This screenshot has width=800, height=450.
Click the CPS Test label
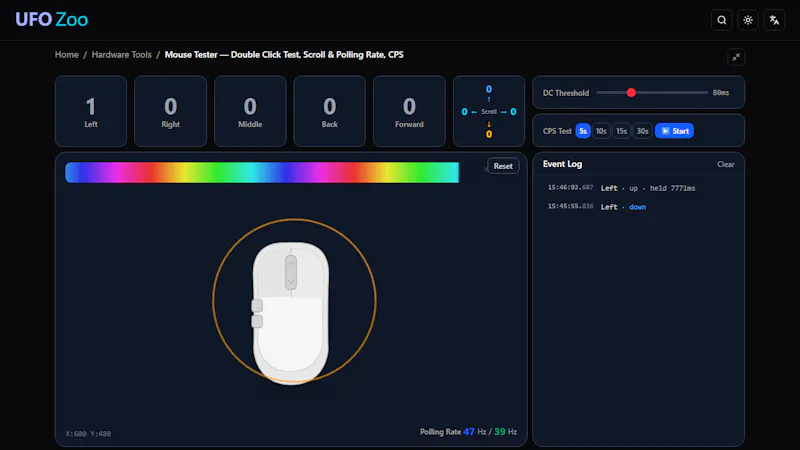coord(557,131)
